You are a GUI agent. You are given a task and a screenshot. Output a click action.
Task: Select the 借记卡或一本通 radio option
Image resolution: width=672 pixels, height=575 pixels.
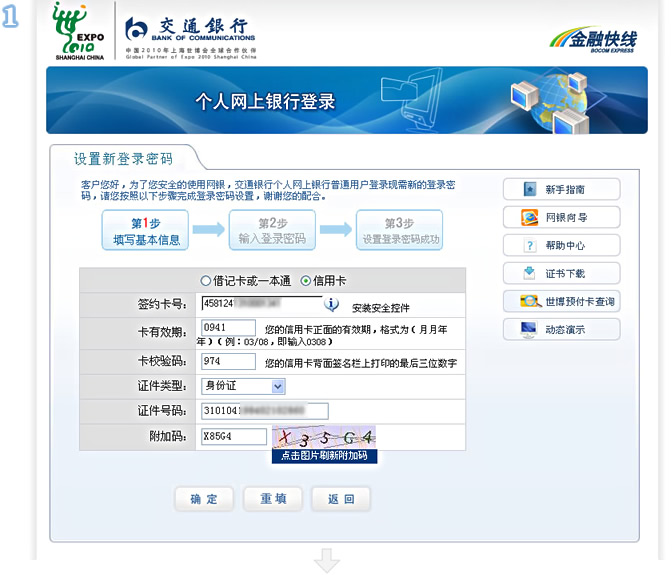(x=206, y=281)
